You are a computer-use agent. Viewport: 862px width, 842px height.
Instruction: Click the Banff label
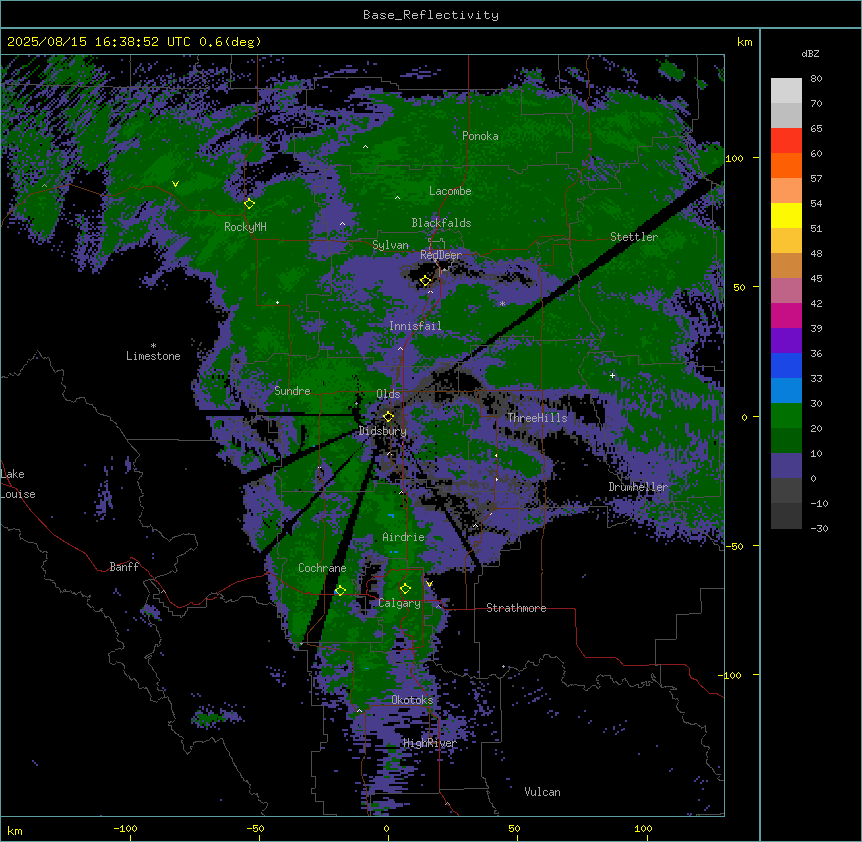124,567
